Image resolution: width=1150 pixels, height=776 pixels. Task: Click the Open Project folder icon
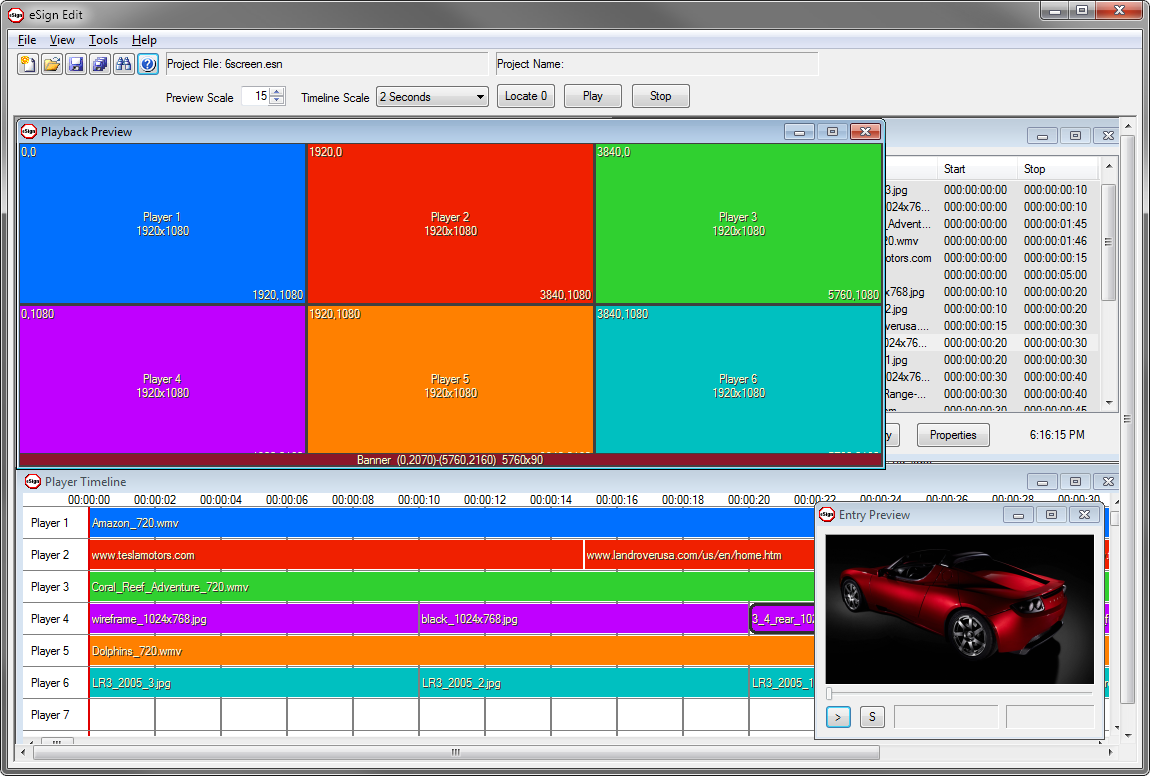click(x=52, y=65)
